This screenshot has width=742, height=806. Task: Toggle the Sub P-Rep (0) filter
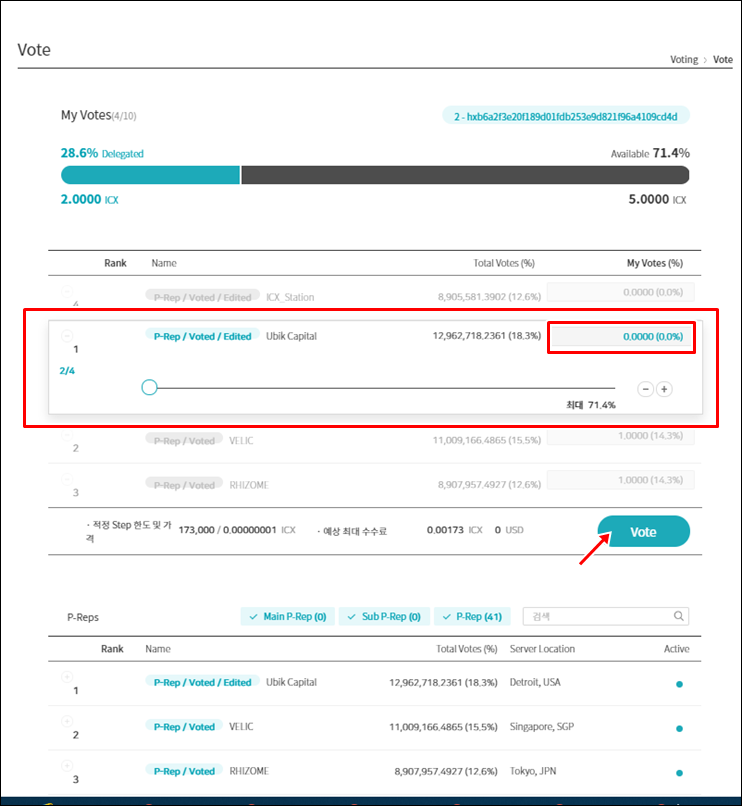point(384,616)
